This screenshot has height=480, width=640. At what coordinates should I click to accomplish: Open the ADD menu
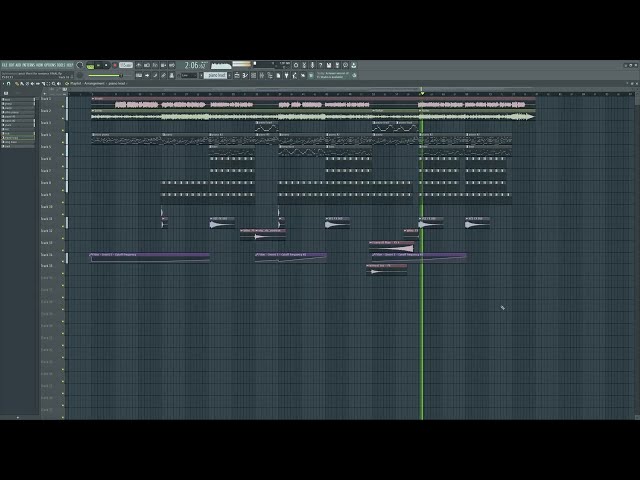(x=18, y=65)
